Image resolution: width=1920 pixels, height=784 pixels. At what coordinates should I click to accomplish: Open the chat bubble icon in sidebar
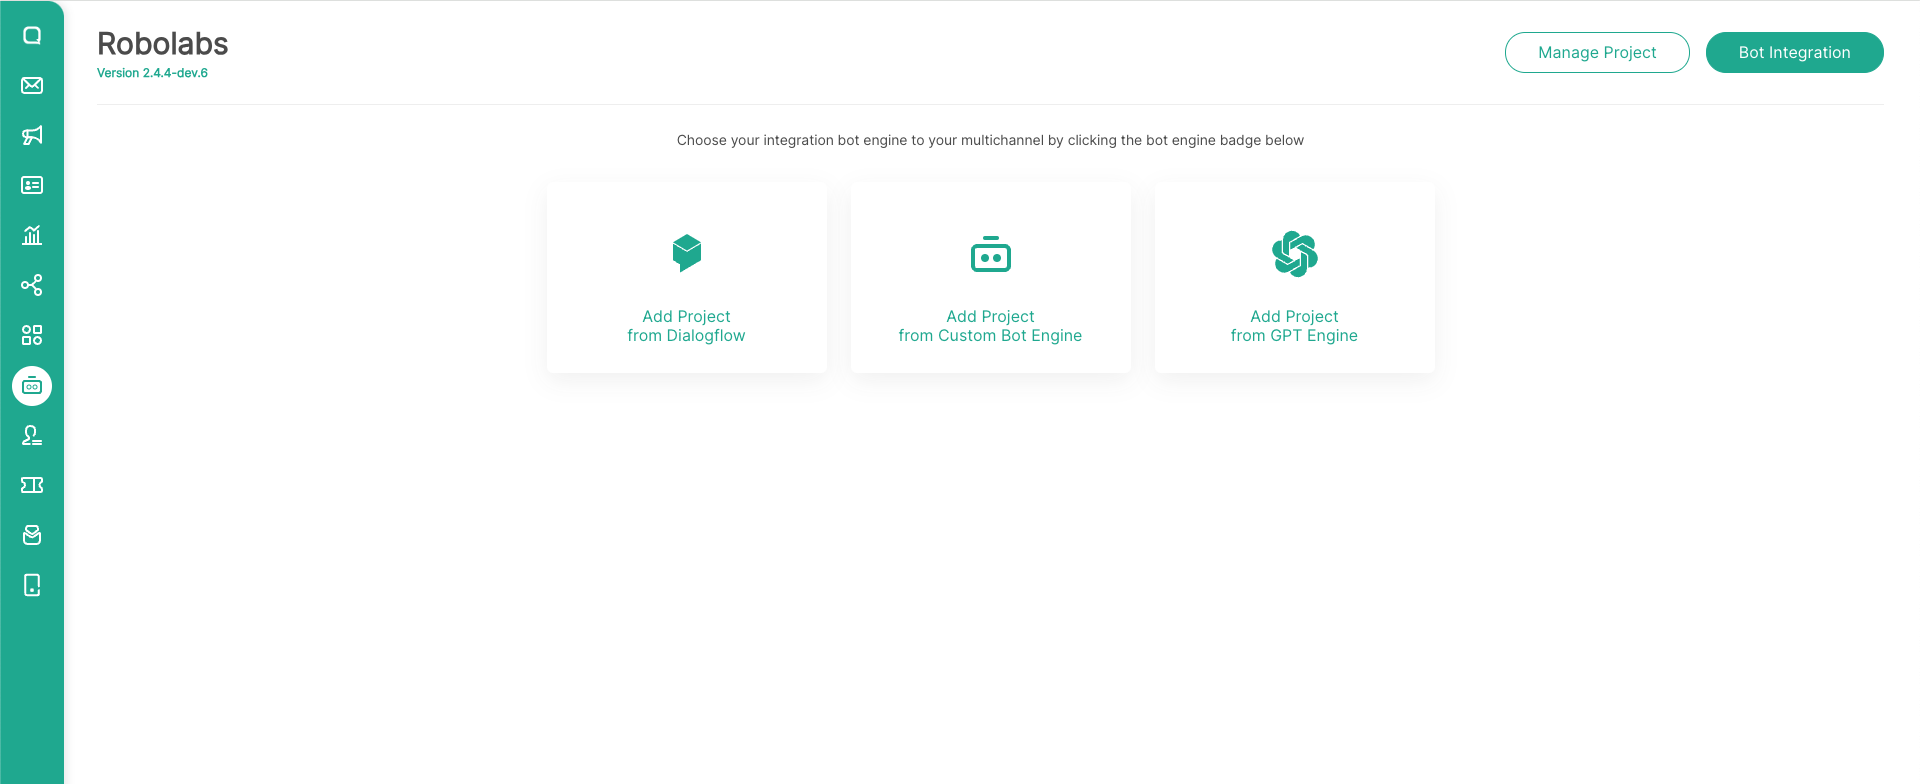(x=32, y=36)
